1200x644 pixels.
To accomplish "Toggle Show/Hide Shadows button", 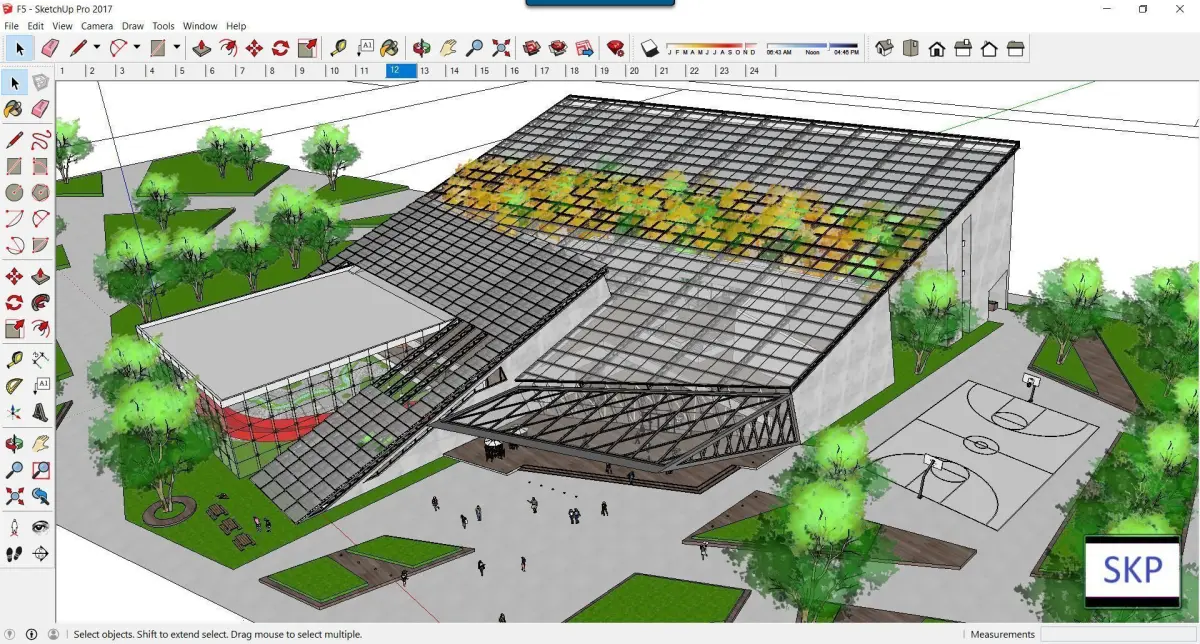I will click(649, 47).
